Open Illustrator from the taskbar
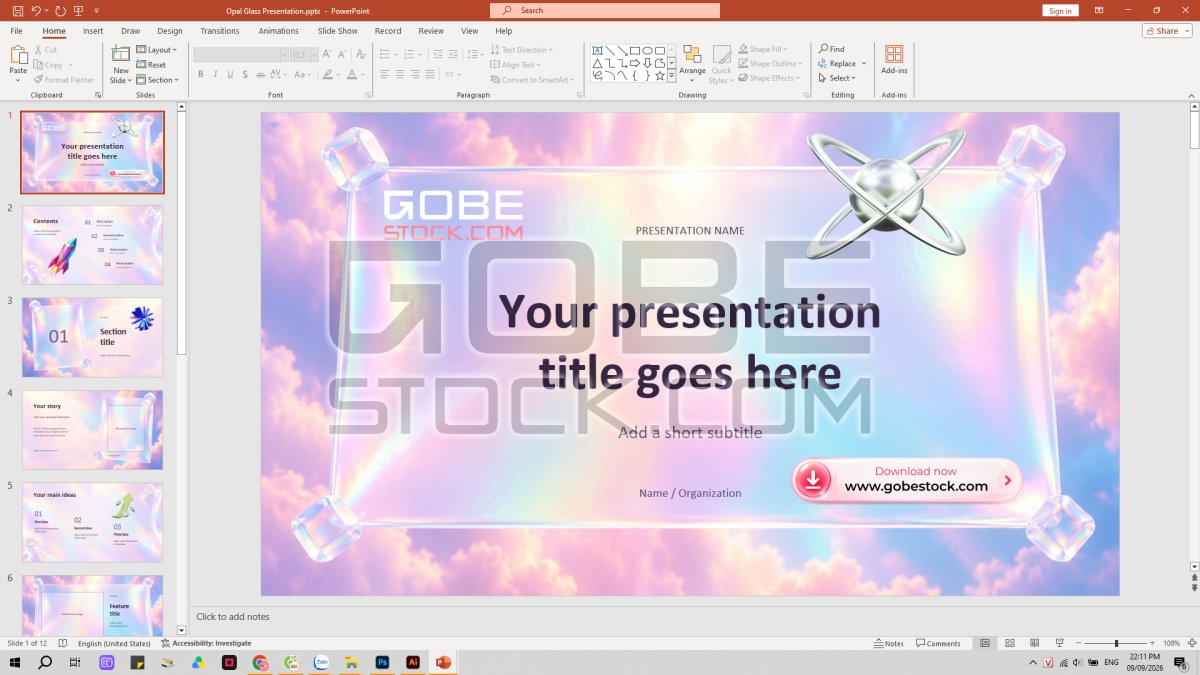Screen dimensions: 1200x675 tap(413, 662)
